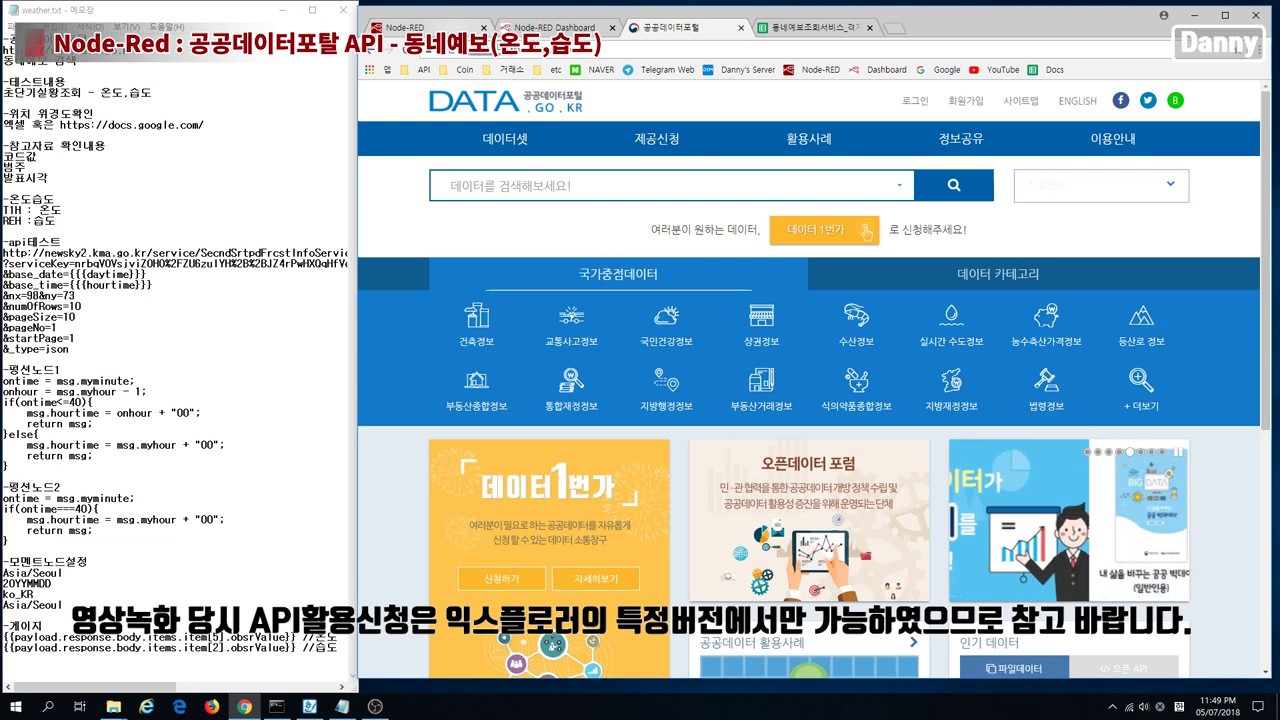Open File Explorer from the taskbar
The image size is (1280, 720).
114,706
